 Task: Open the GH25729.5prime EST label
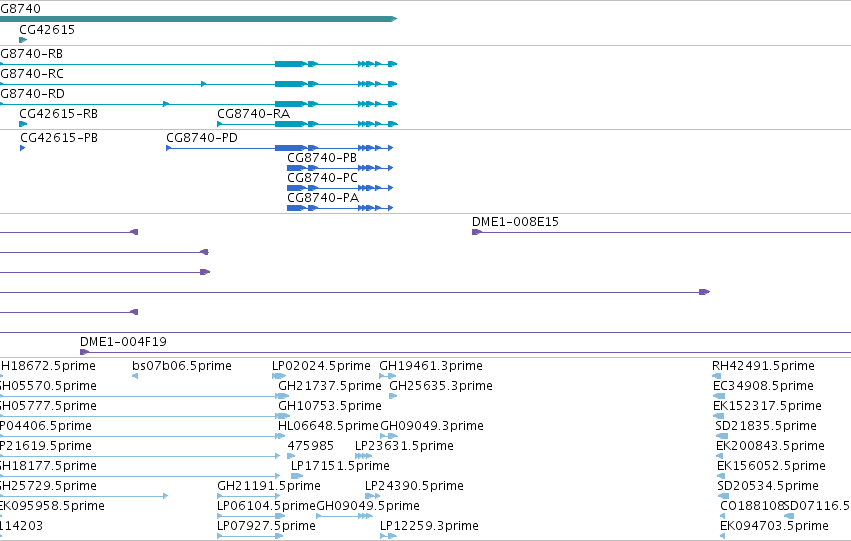[48, 486]
